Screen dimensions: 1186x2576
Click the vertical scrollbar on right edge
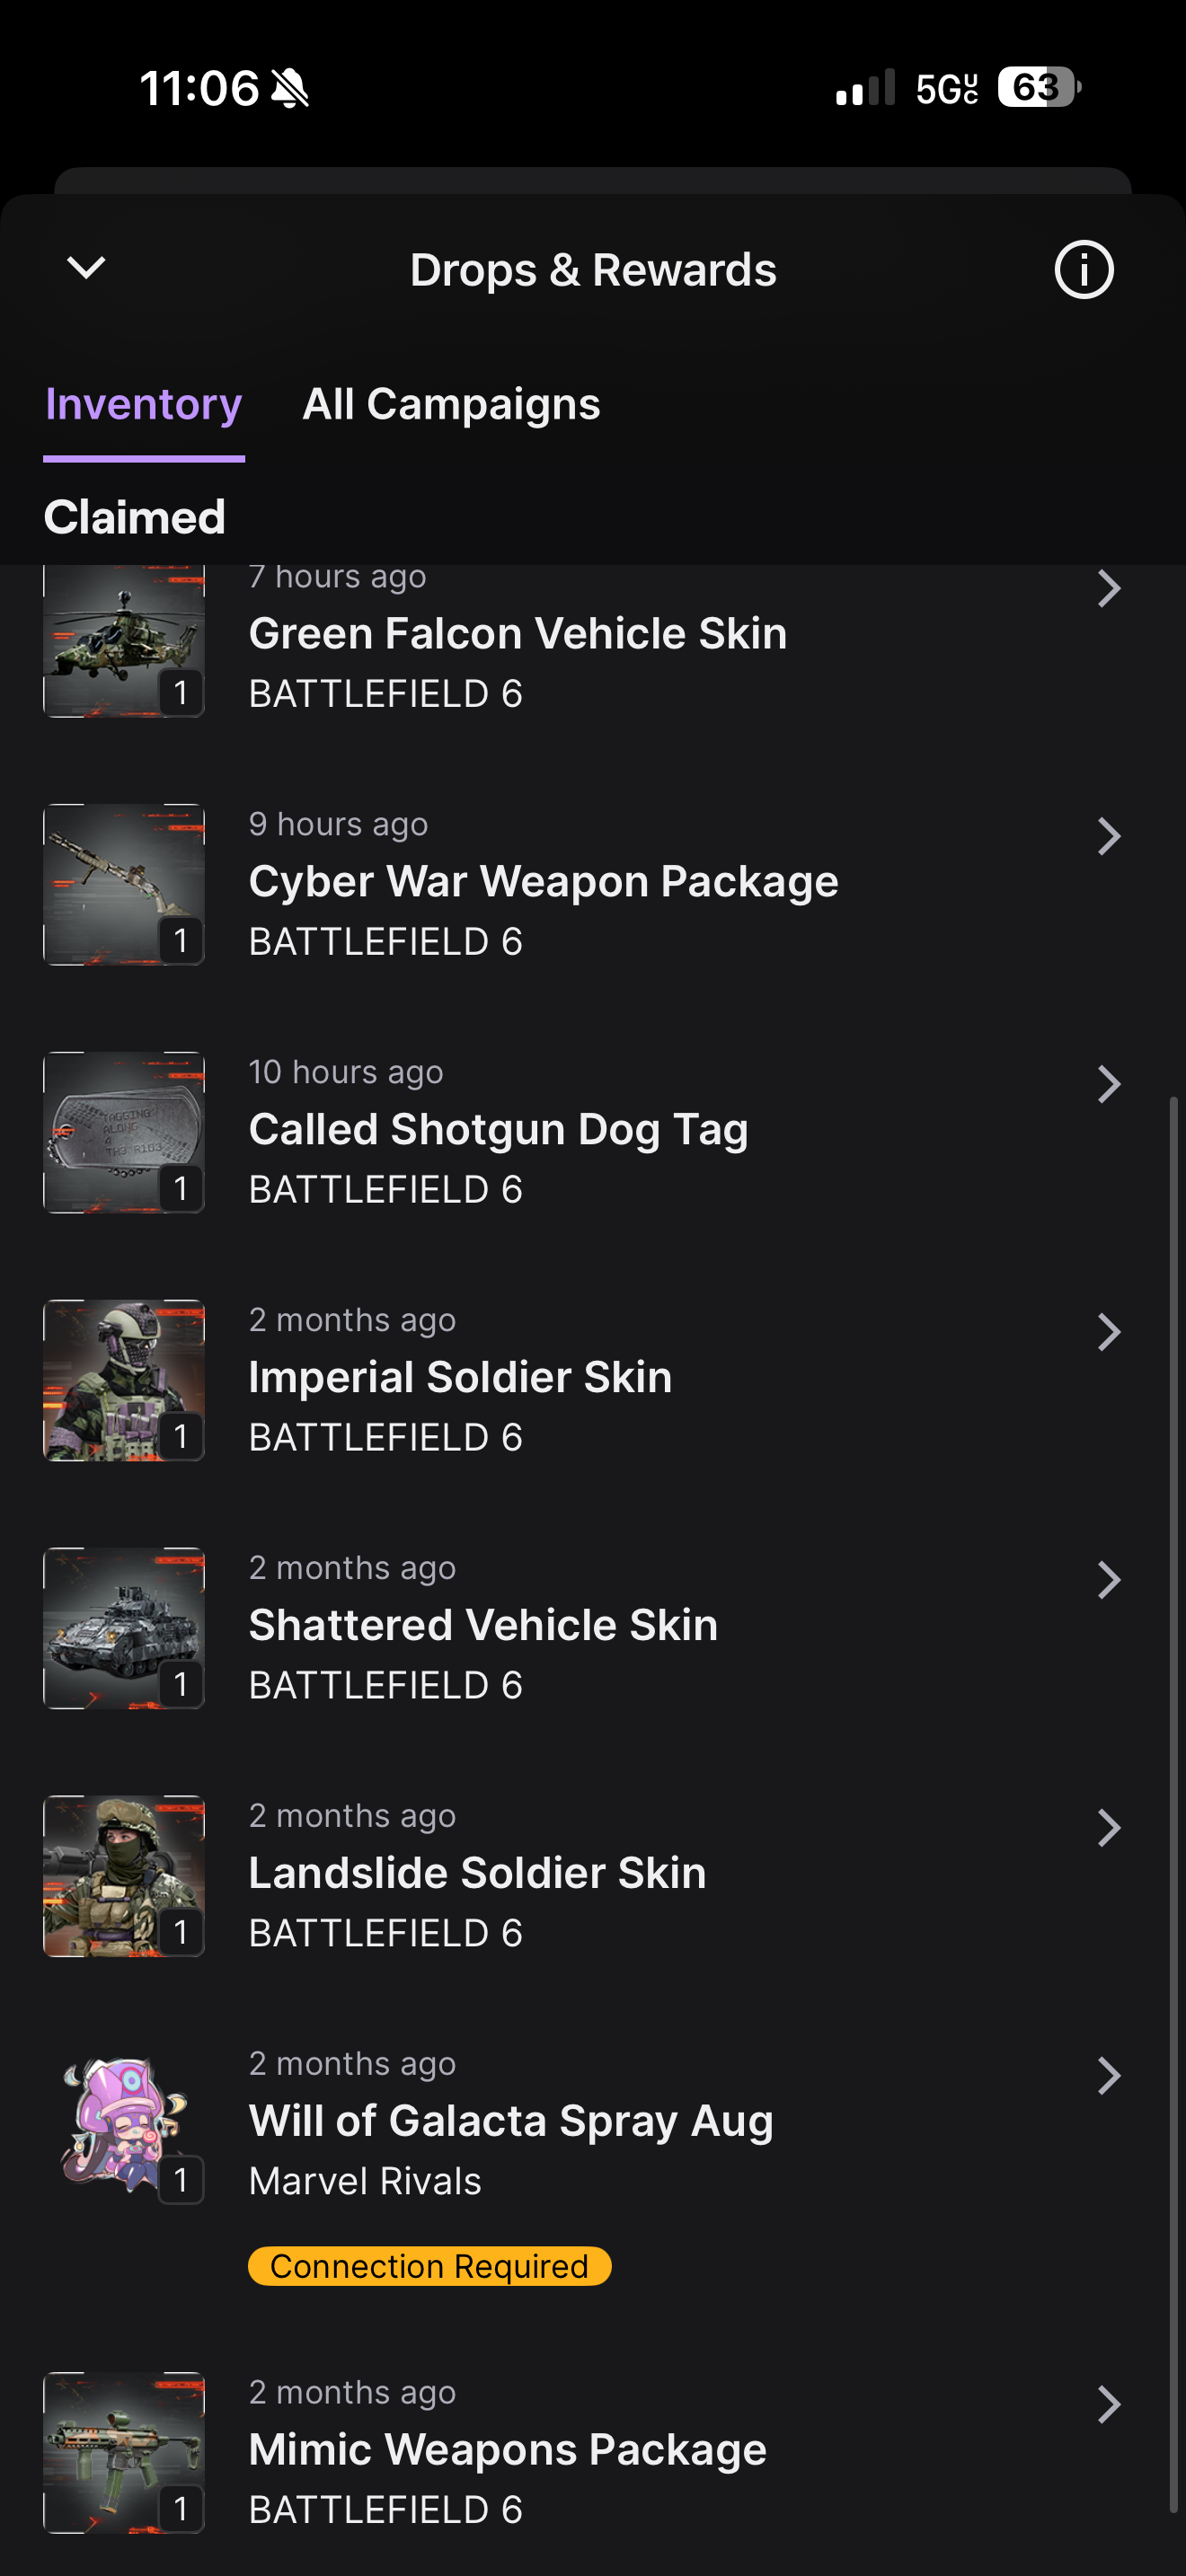pyautogui.click(x=1174, y=1800)
